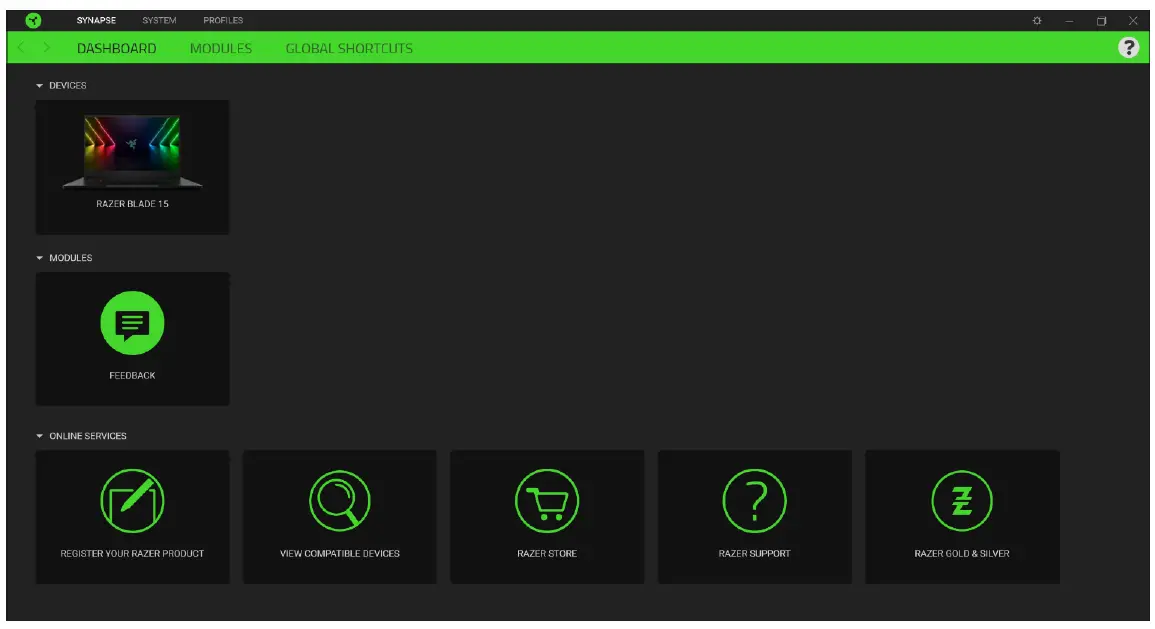This screenshot has height=629, width=1155.
Task: Collapse the Modules section arrow
Action: 40,258
